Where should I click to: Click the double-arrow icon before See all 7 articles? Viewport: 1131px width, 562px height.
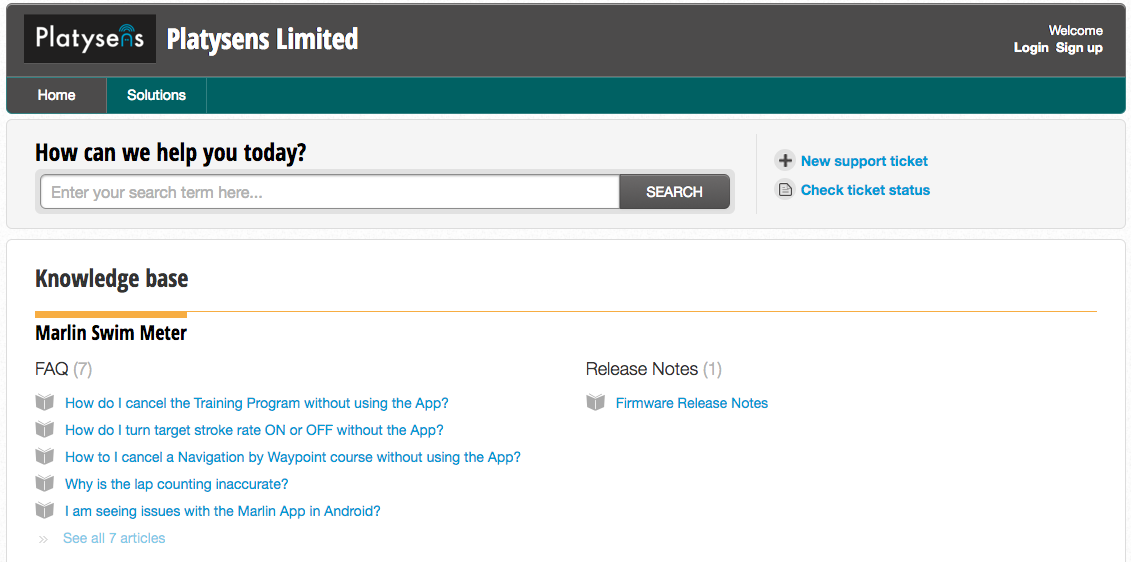click(x=43, y=539)
